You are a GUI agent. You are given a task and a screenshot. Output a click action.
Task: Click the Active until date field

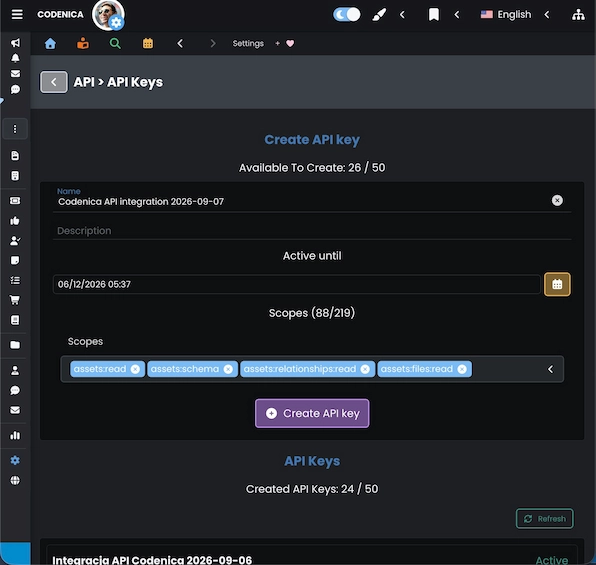tap(296, 284)
